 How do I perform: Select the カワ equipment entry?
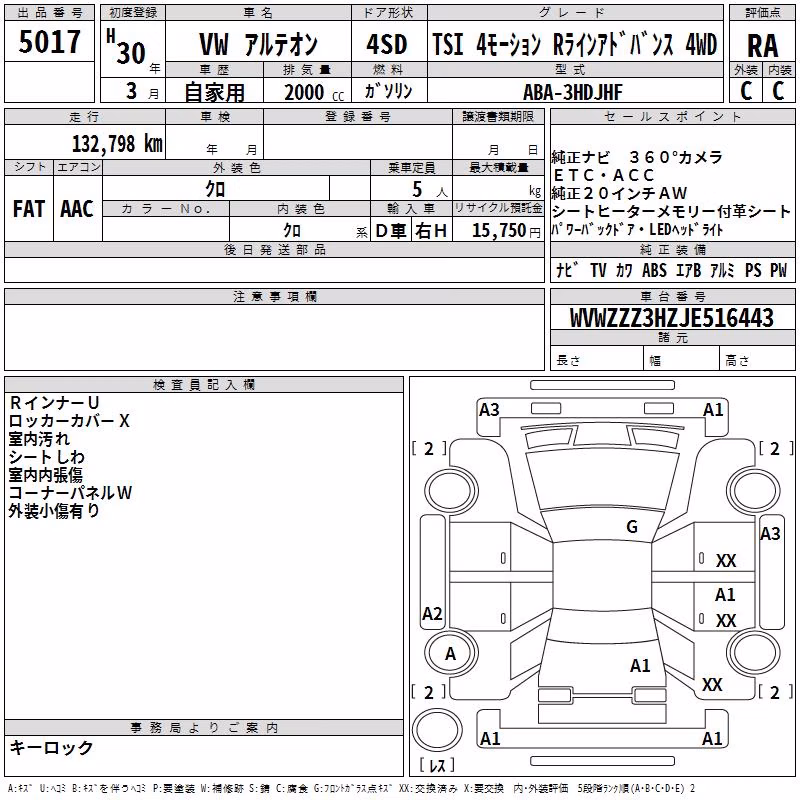pyautogui.click(x=623, y=270)
